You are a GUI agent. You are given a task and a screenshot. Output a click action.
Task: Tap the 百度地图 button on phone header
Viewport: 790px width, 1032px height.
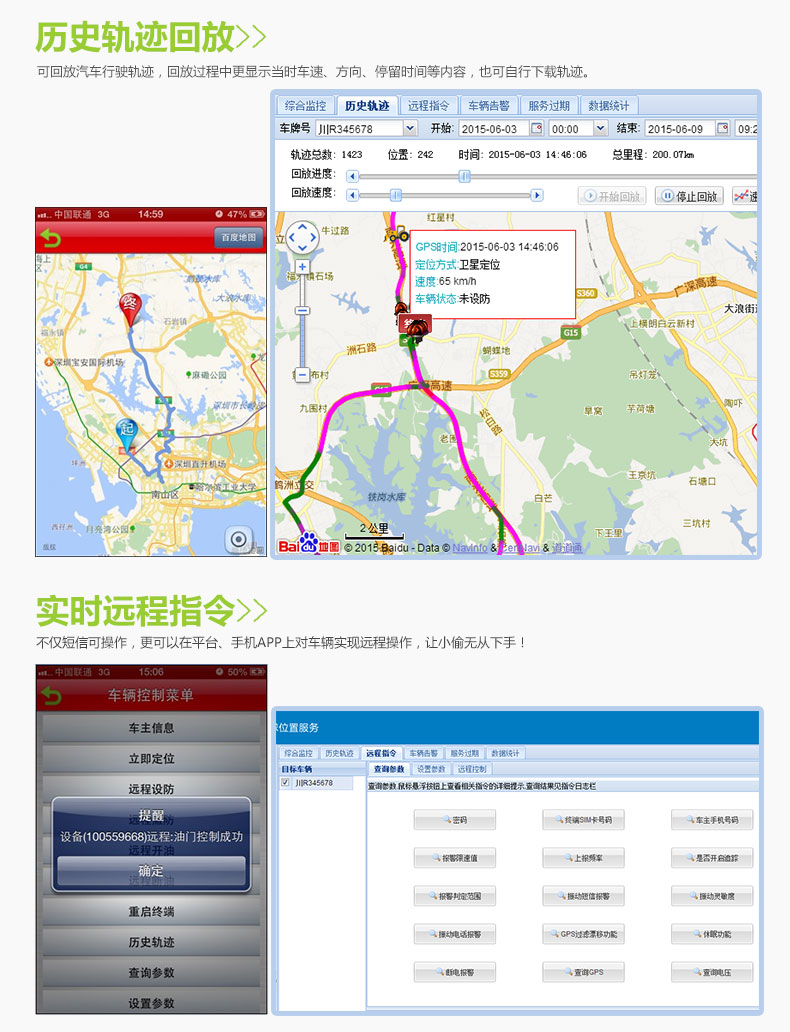click(x=238, y=238)
